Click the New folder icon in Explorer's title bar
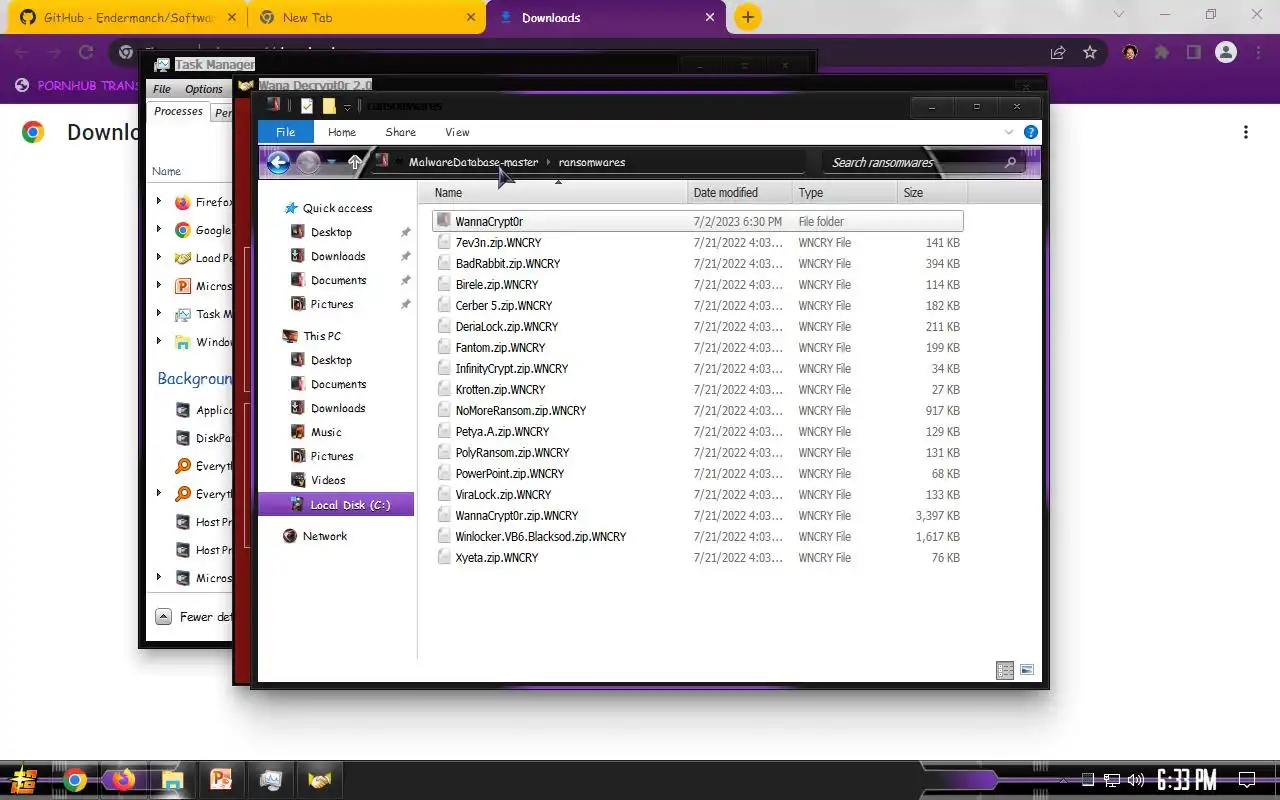This screenshot has height=800, width=1280. click(329, 106)
